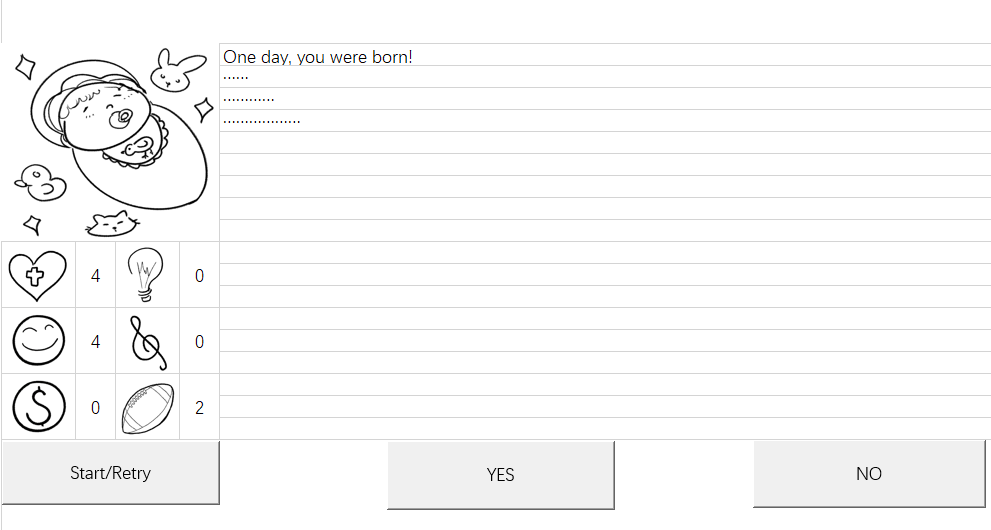The width and height of the screenshot is (991, 530).
Task: Click the baby character portrait
Action: tap(119, 134)
